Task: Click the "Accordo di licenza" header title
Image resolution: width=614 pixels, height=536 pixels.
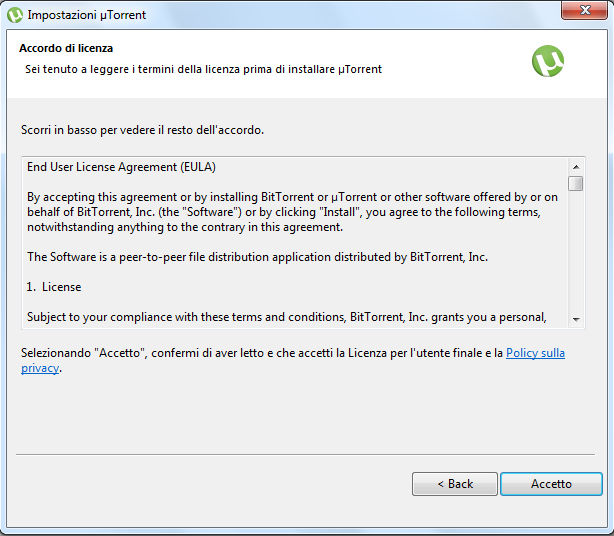Action: 66,48
